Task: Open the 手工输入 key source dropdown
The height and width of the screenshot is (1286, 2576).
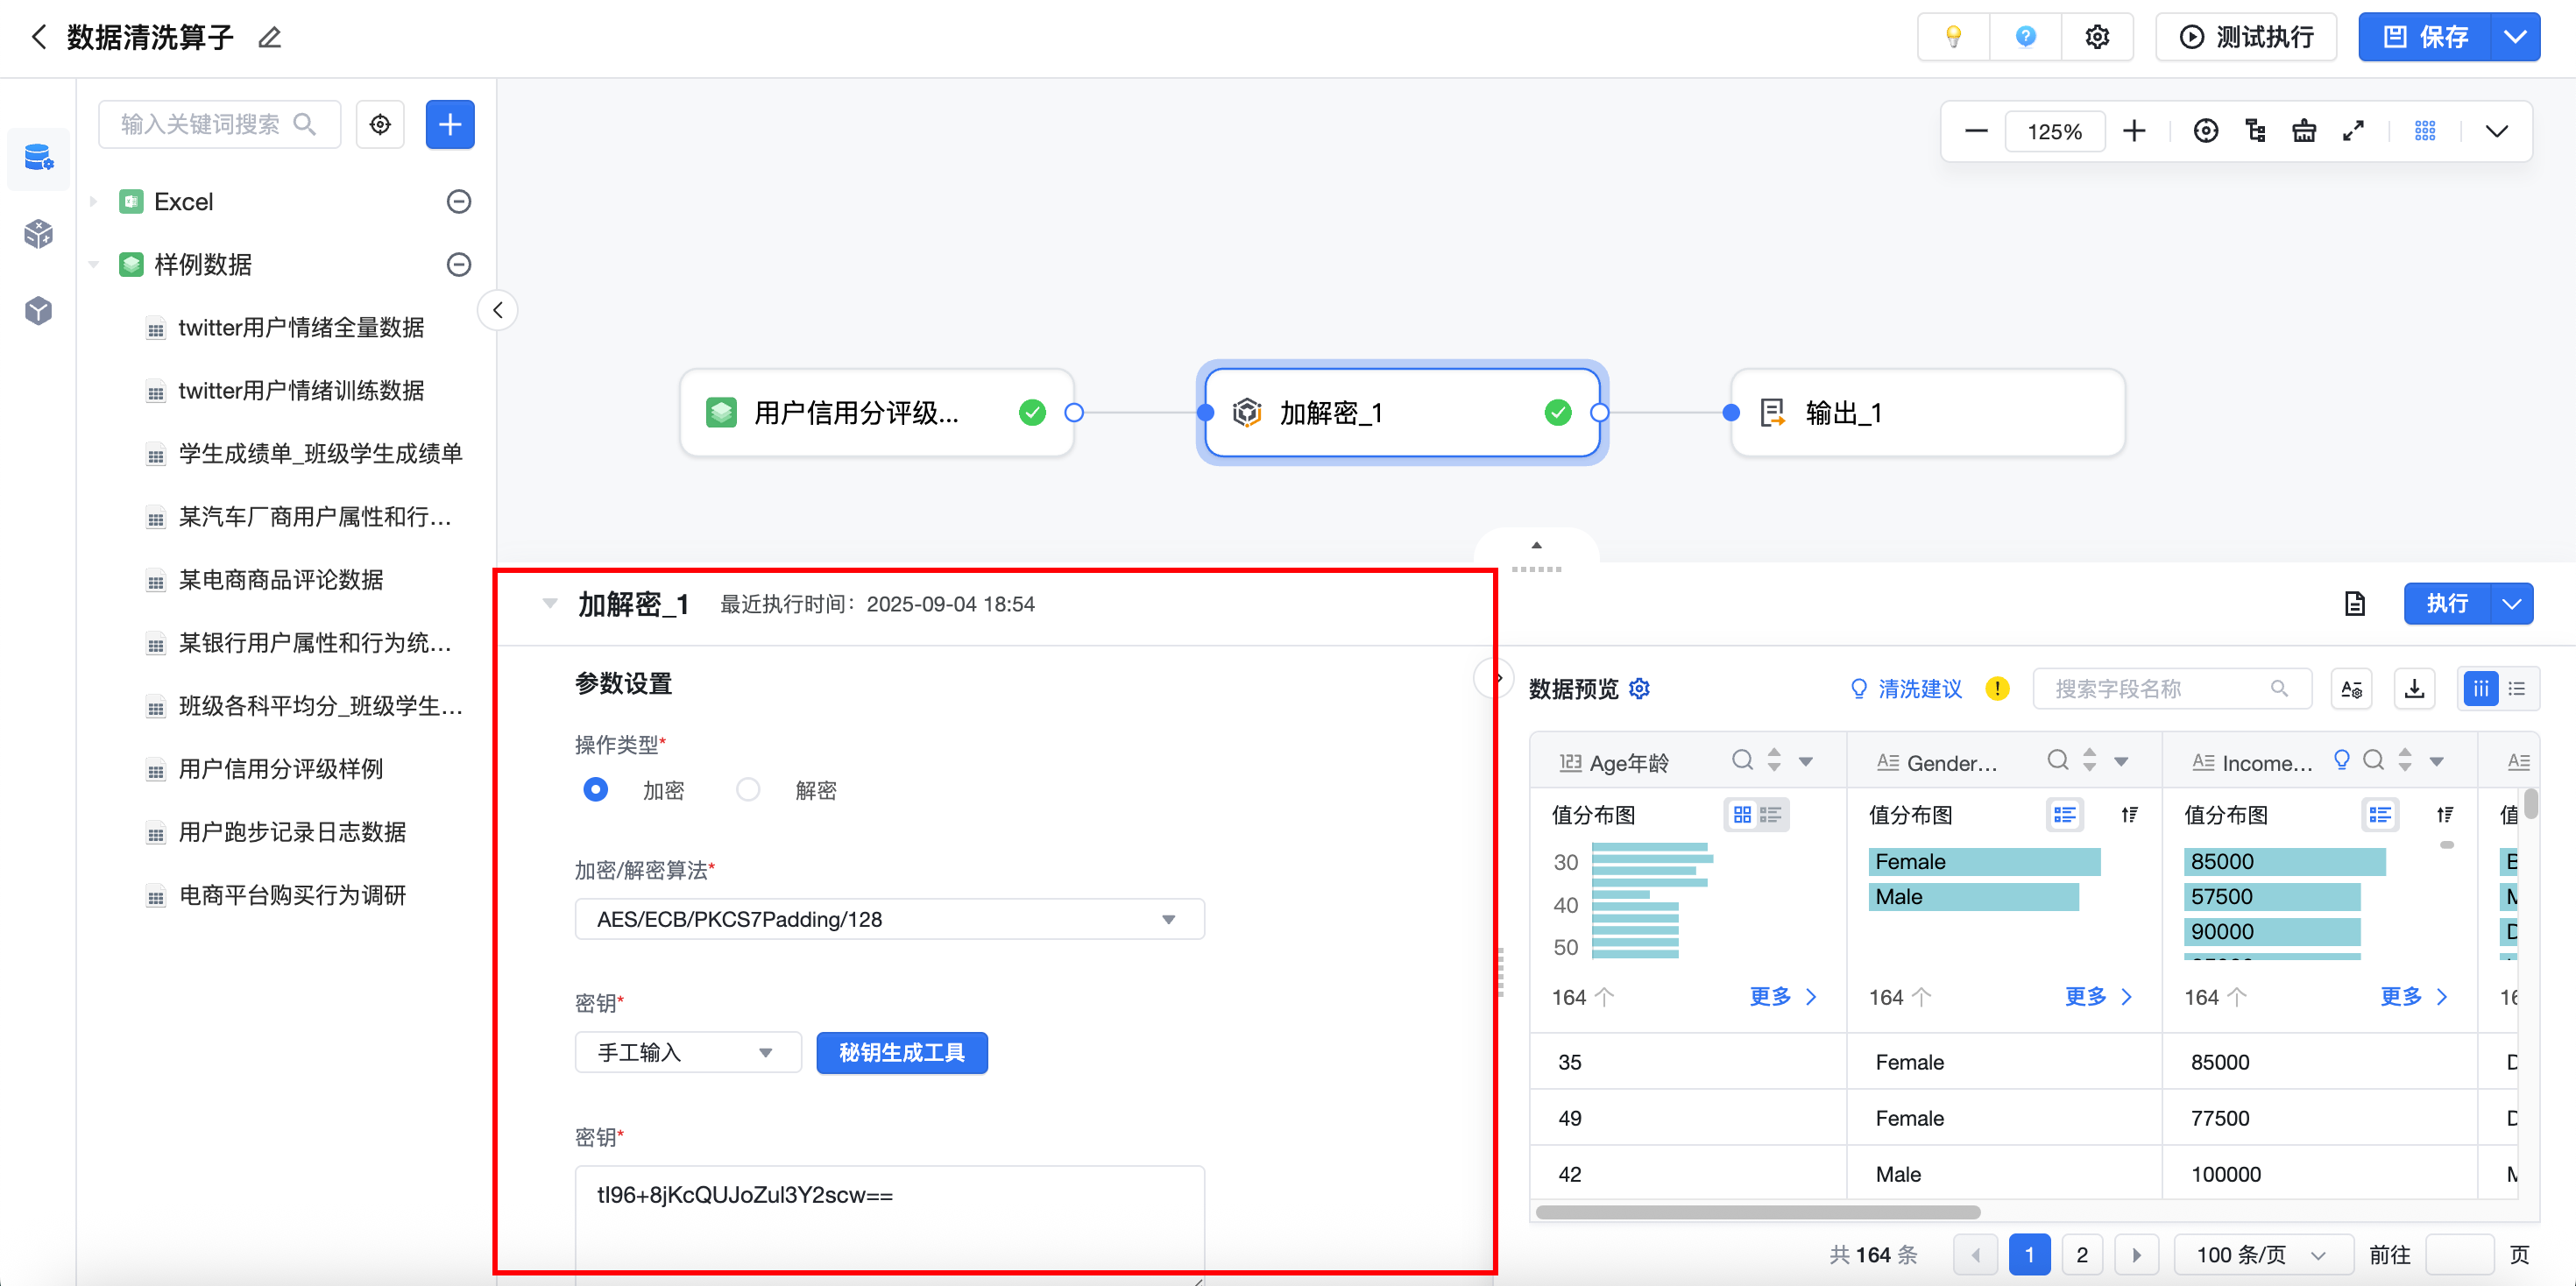Action: [x=687, y=1052]
